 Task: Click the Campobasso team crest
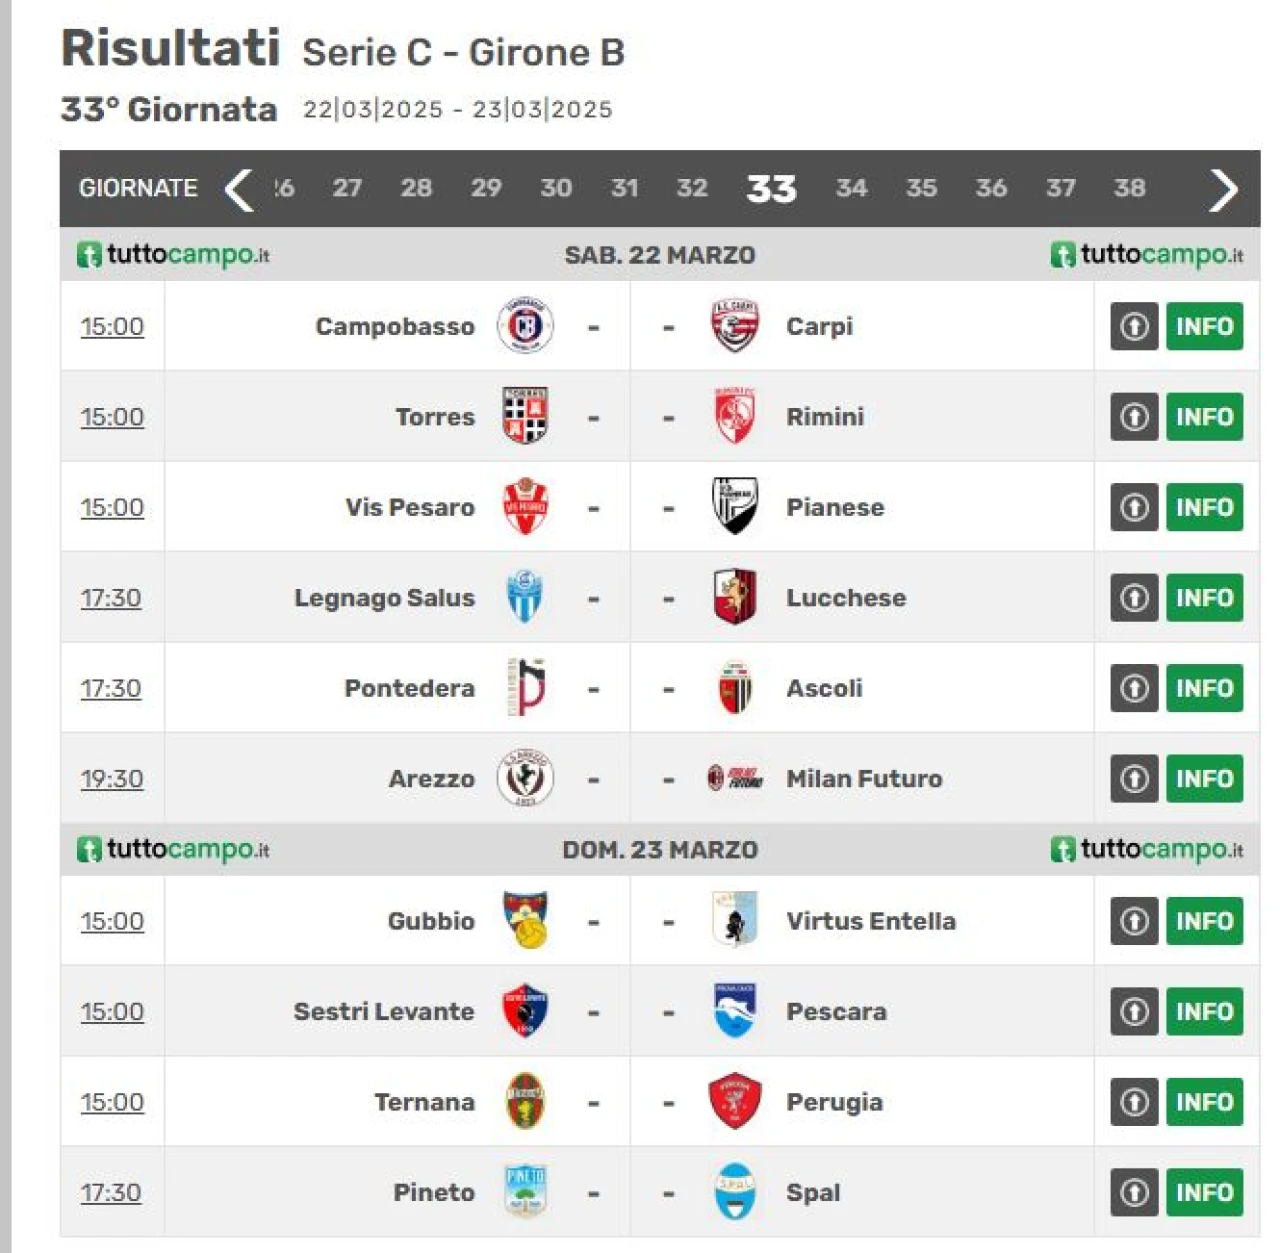525,326
